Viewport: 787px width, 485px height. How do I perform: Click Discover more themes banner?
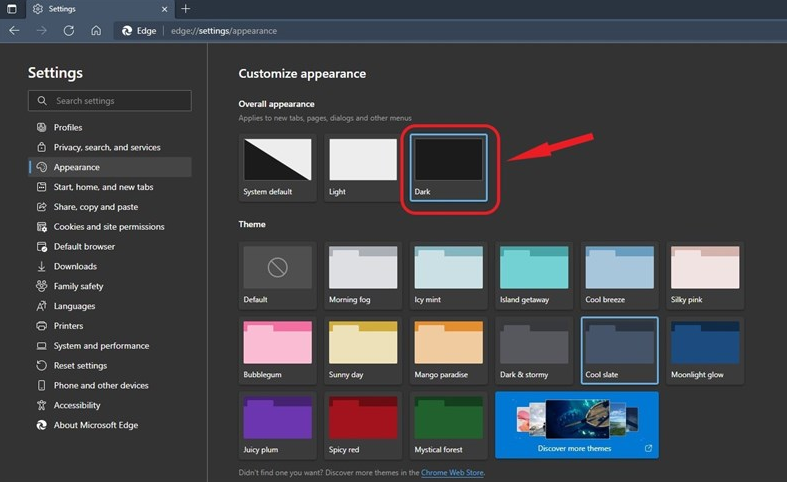click(x=577, y=425)
